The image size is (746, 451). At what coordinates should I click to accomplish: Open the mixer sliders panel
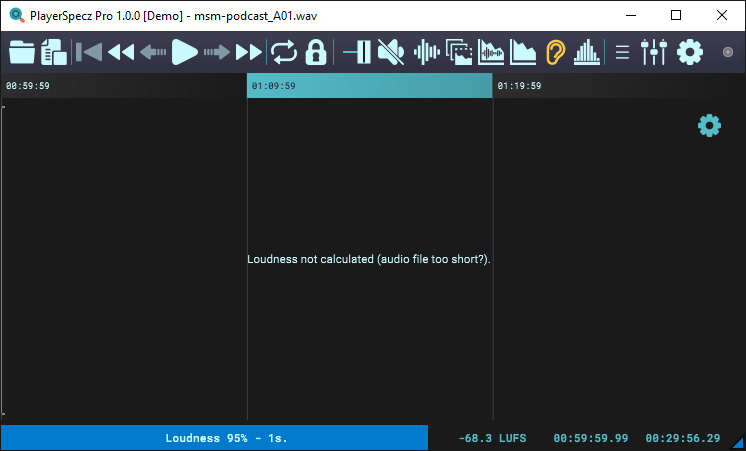click(x=654, y=52)
